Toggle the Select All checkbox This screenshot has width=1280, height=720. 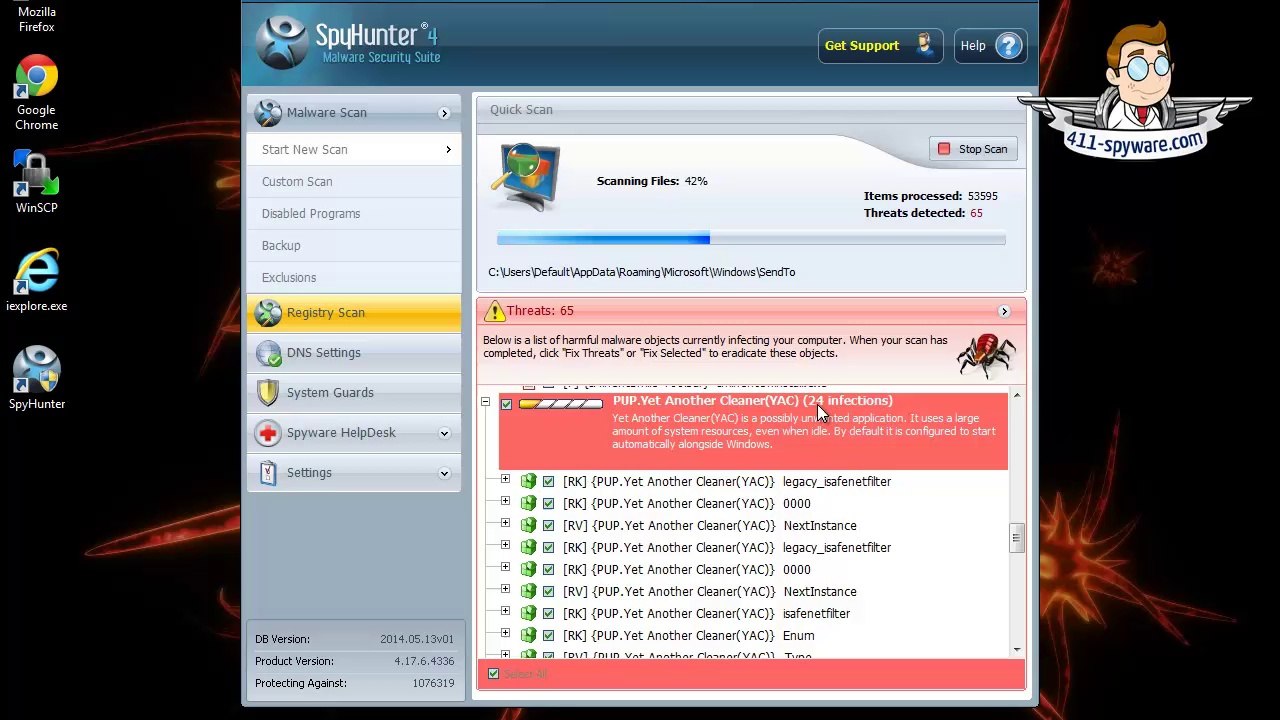[x=493, y=675]
